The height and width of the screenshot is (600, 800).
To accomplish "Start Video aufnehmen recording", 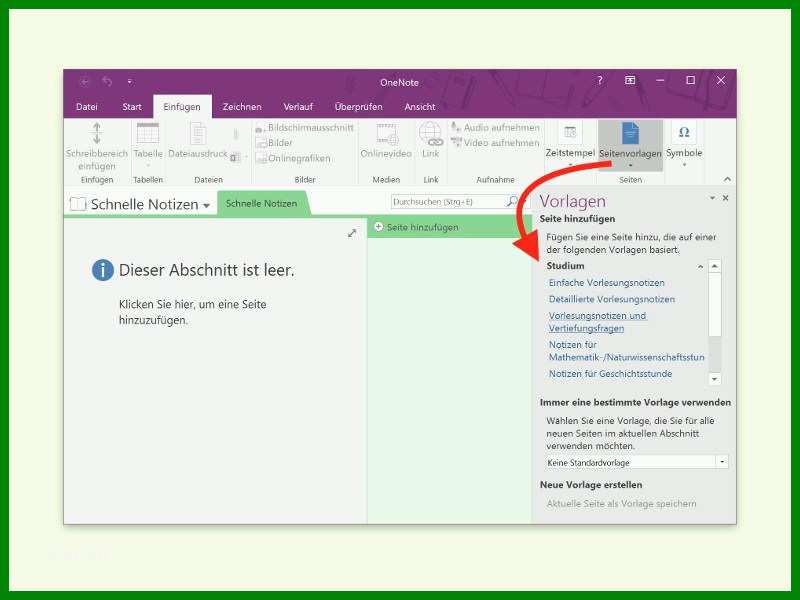I will (495, 143).
